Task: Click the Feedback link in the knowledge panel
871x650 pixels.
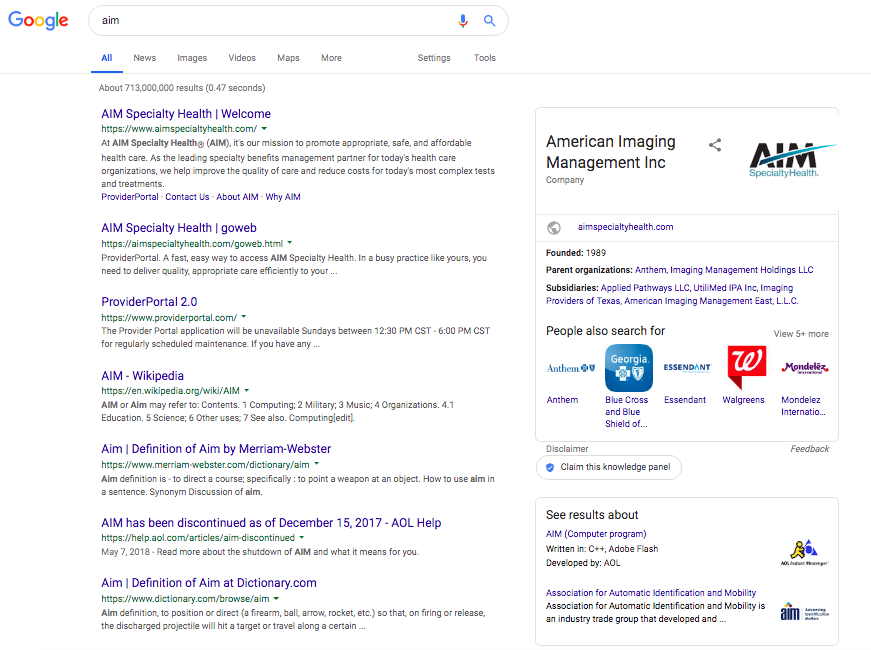Action: tap(810, 448)
